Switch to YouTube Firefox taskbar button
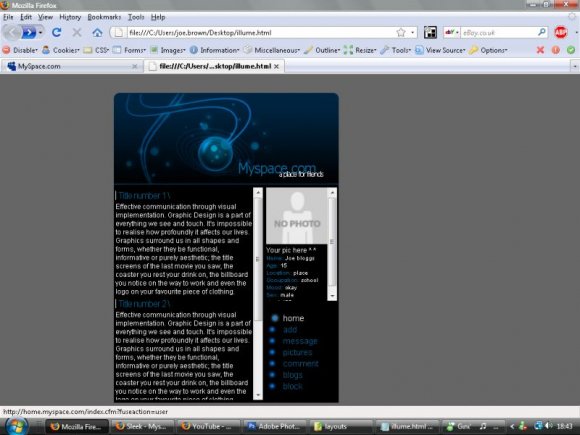 tap(209, 426)
